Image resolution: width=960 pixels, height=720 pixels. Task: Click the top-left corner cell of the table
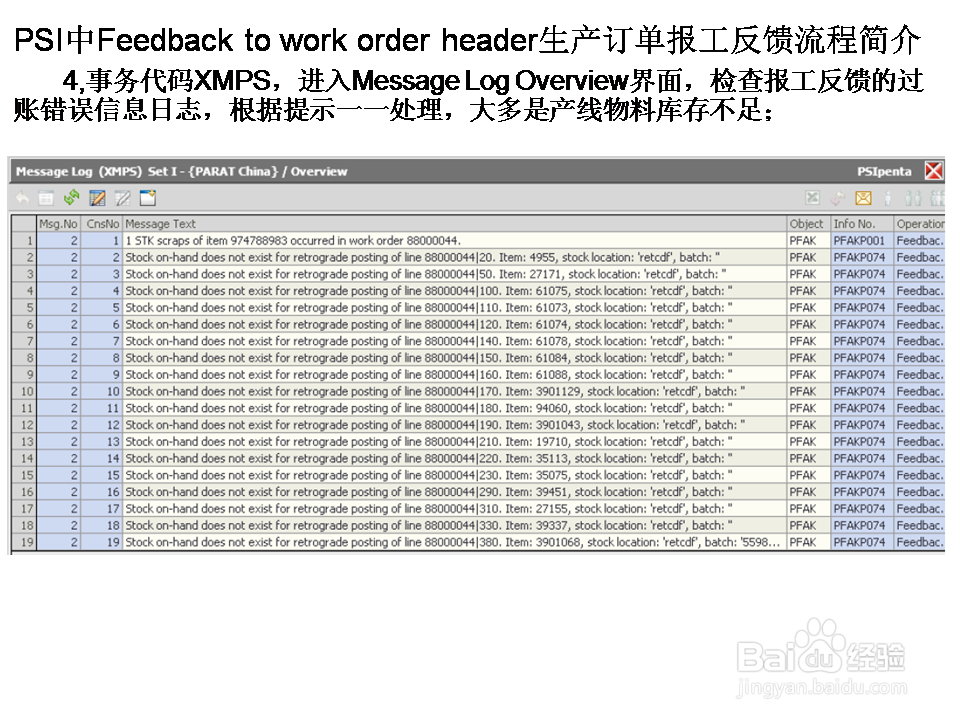coord(24,224)
